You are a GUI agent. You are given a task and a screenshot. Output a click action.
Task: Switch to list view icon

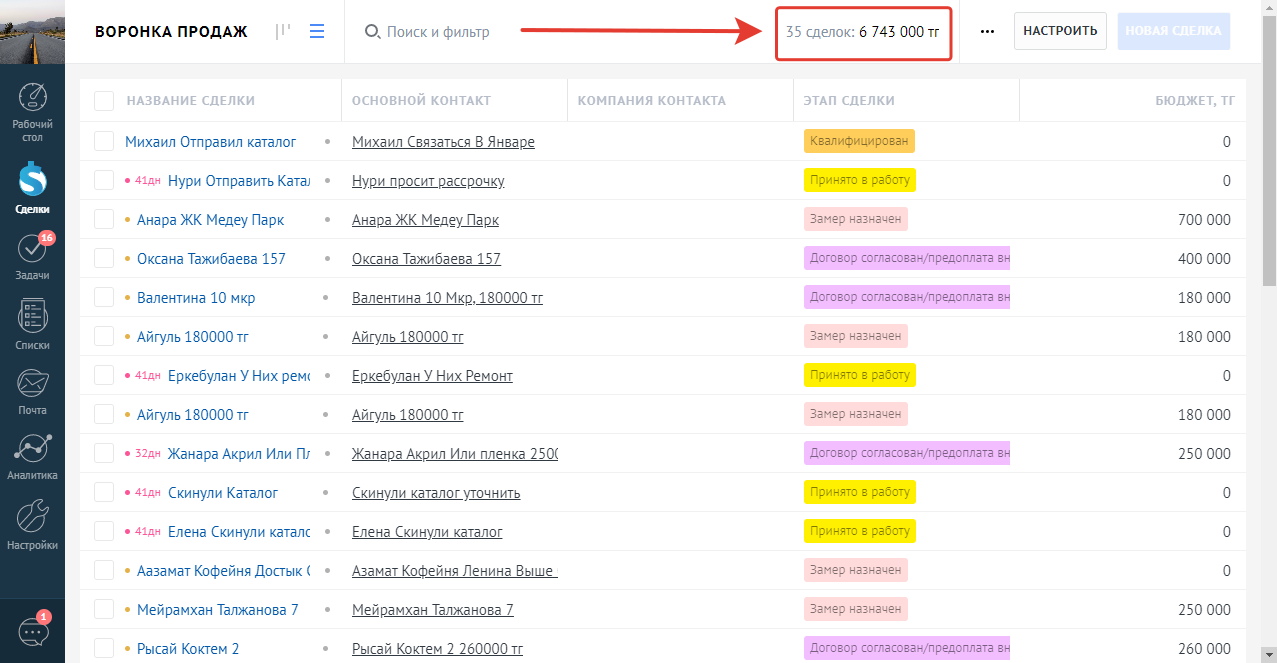[317, 32]
